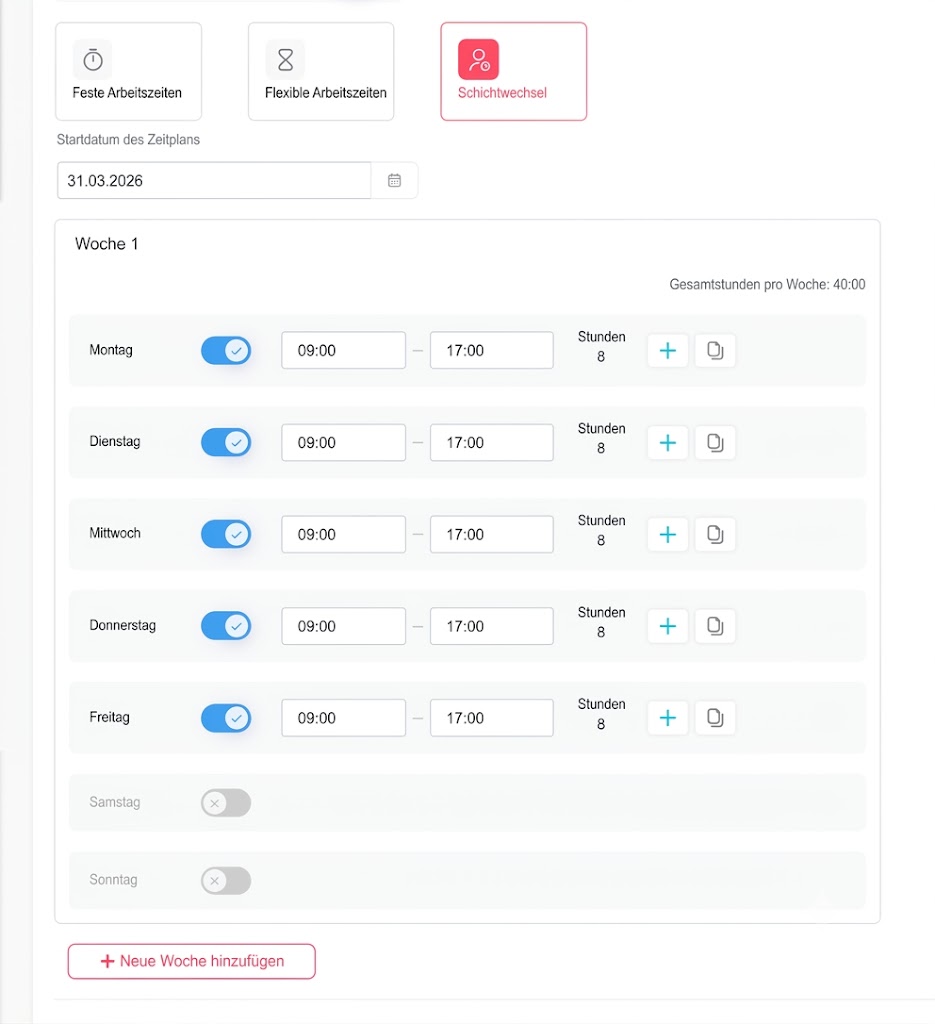Enable the Samstag toggle

226,803
